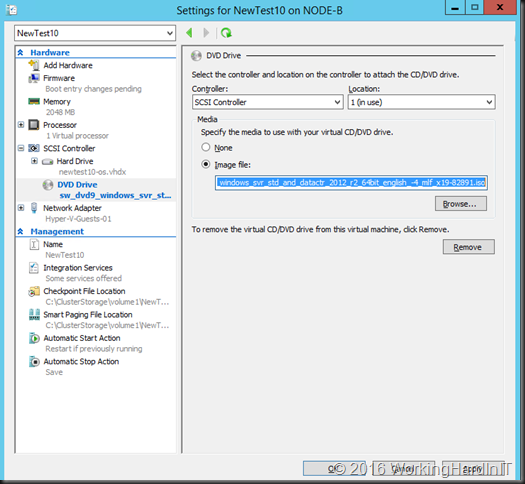This screenshot has height=484, width=525.
Task: Click the Cancel button
Action: pyautogui.click(x=403, y=469)
